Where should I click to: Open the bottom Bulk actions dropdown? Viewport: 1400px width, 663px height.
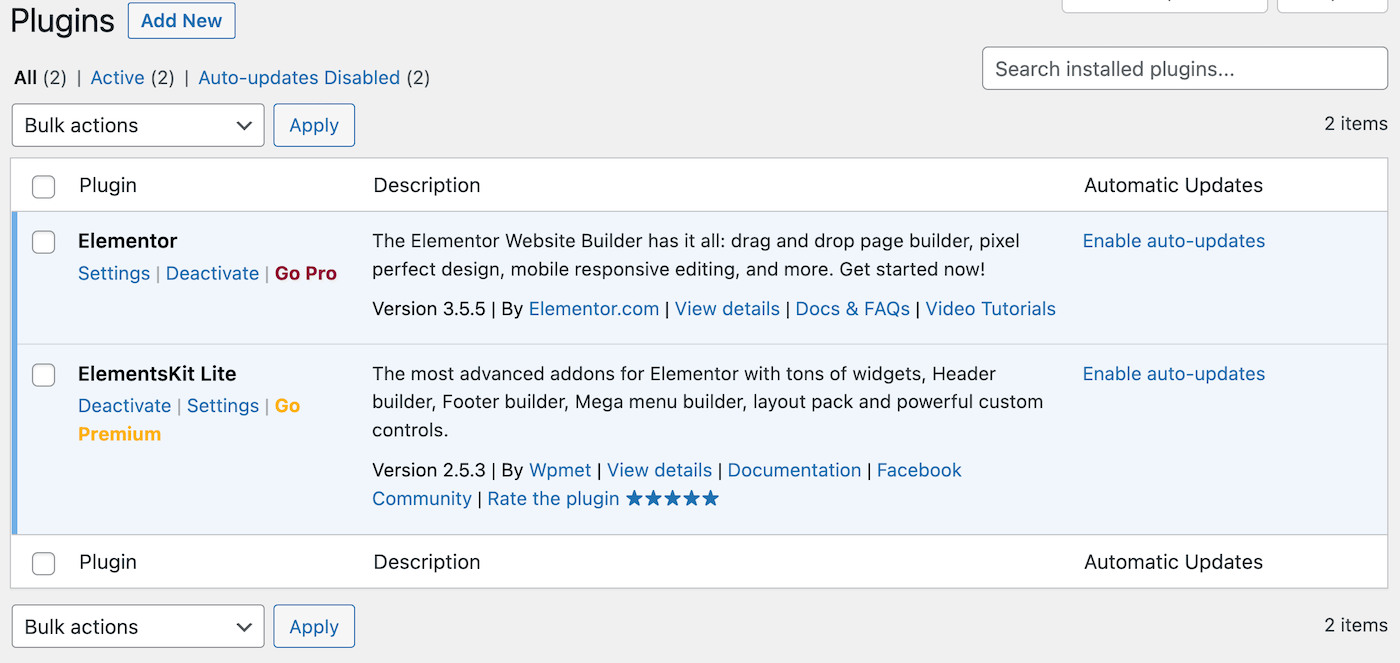[x=138, y=627]
